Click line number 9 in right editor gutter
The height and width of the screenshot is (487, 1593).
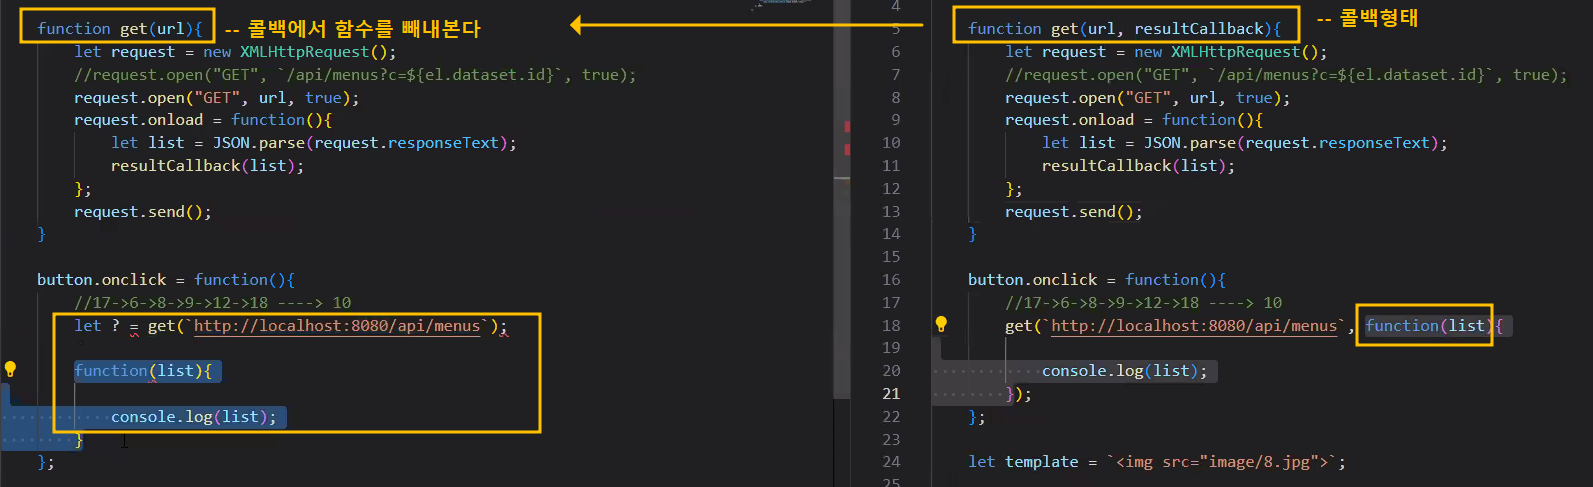click(x=895, y=120)
